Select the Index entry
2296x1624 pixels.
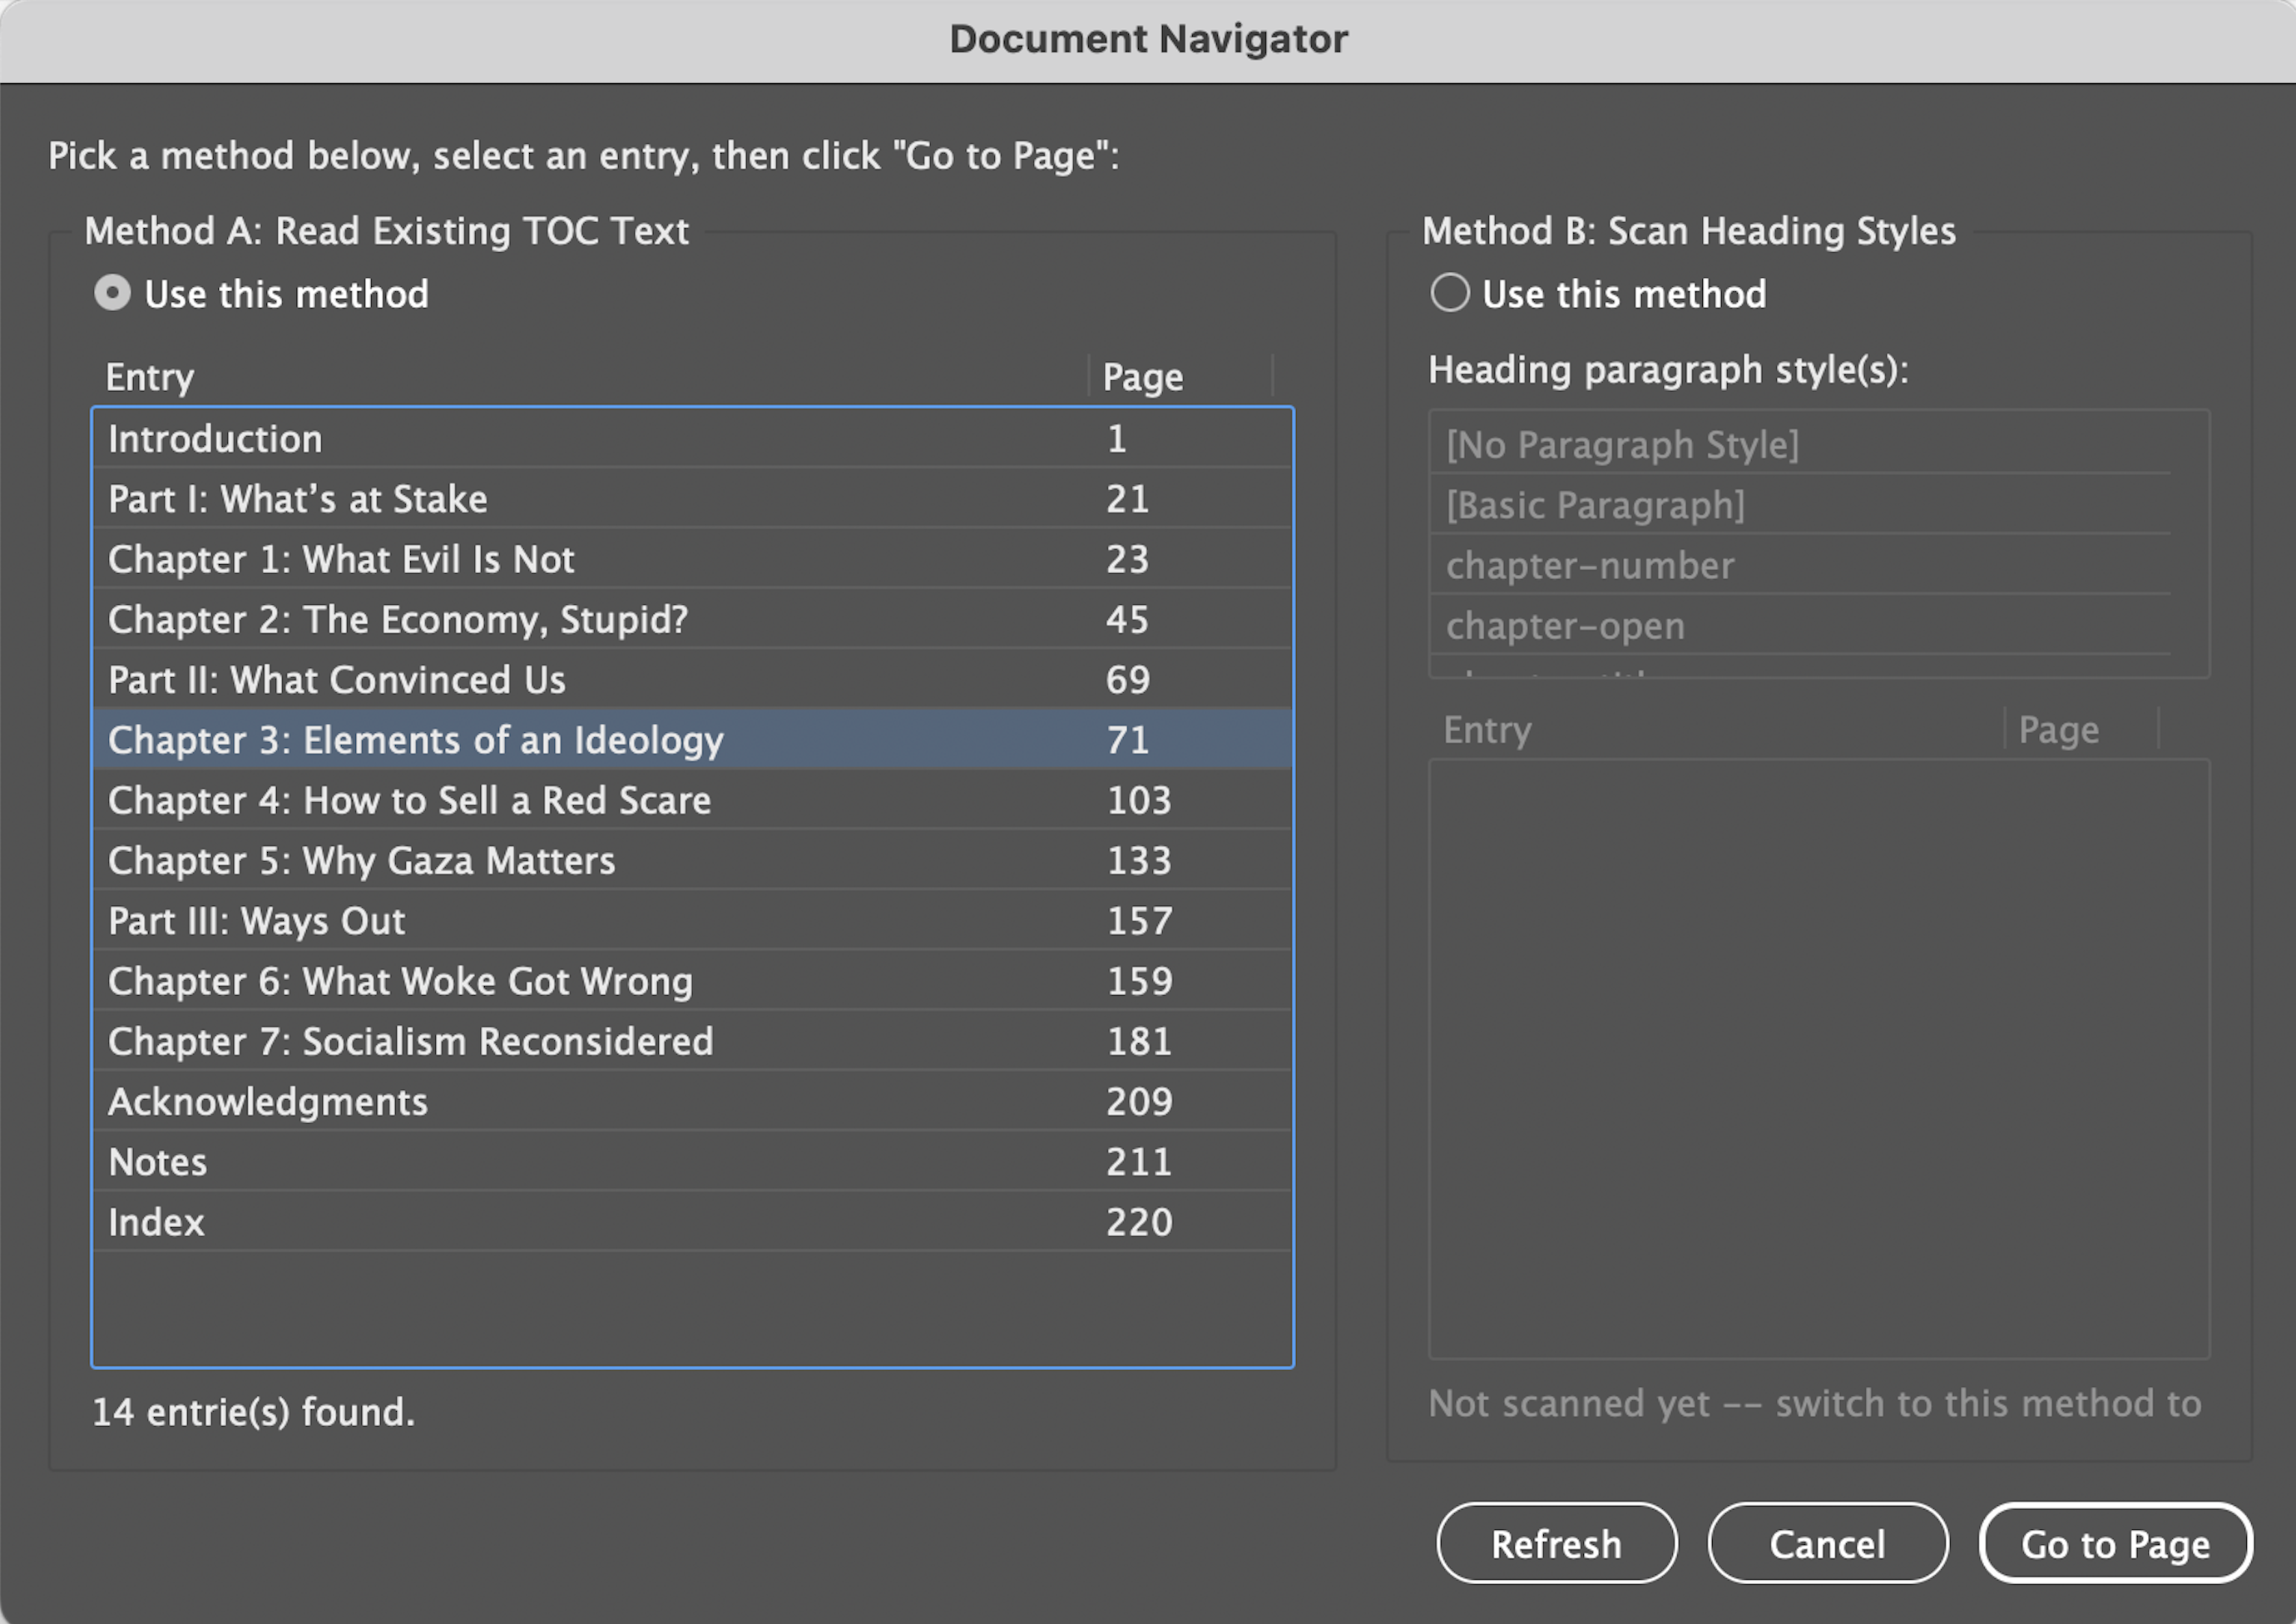pos(692,1222)
